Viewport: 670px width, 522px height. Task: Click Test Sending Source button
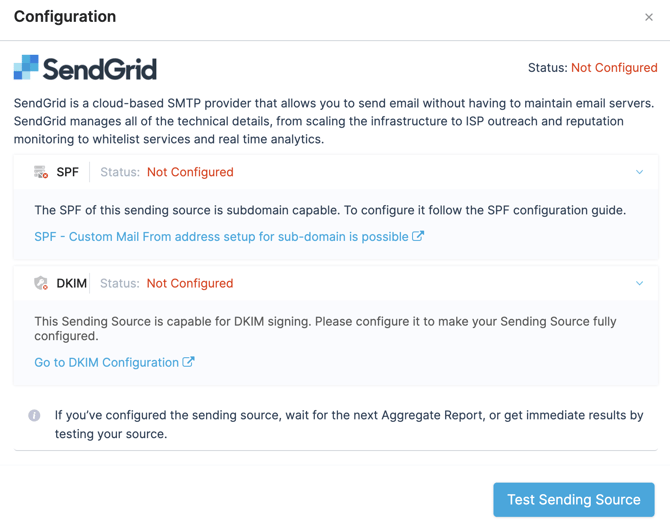574,499
